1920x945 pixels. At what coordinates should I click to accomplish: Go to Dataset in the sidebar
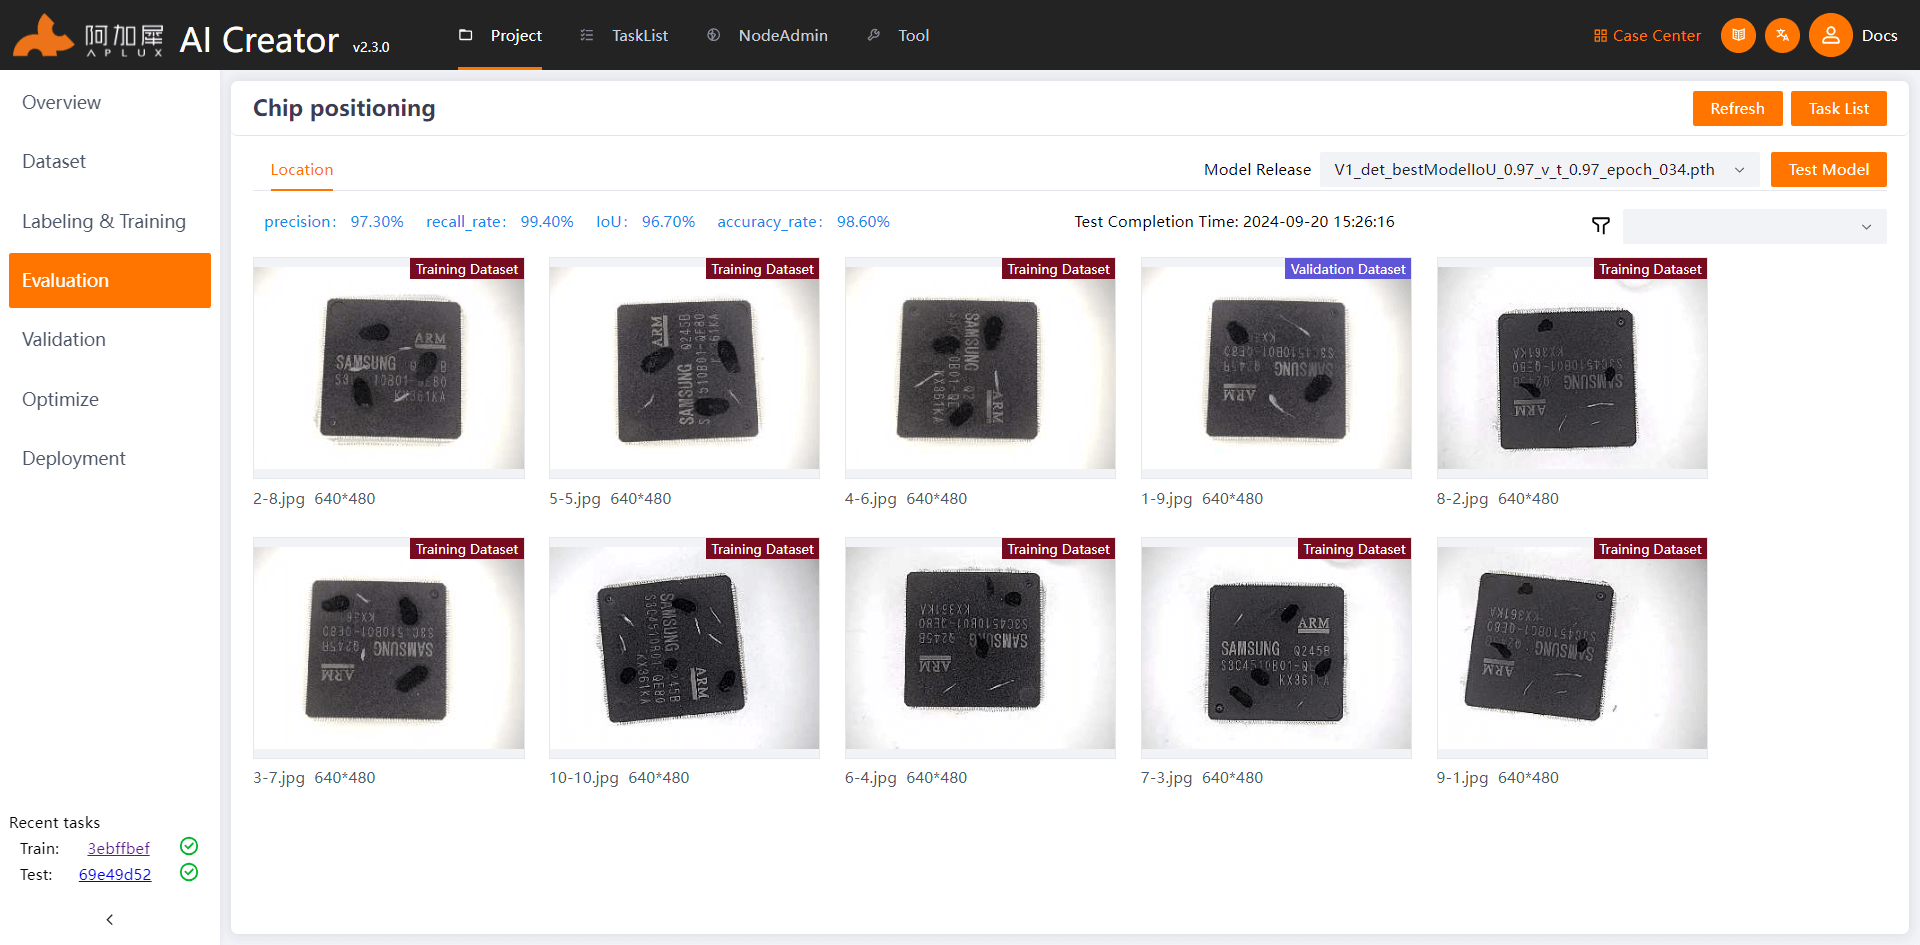click(110, 161)
